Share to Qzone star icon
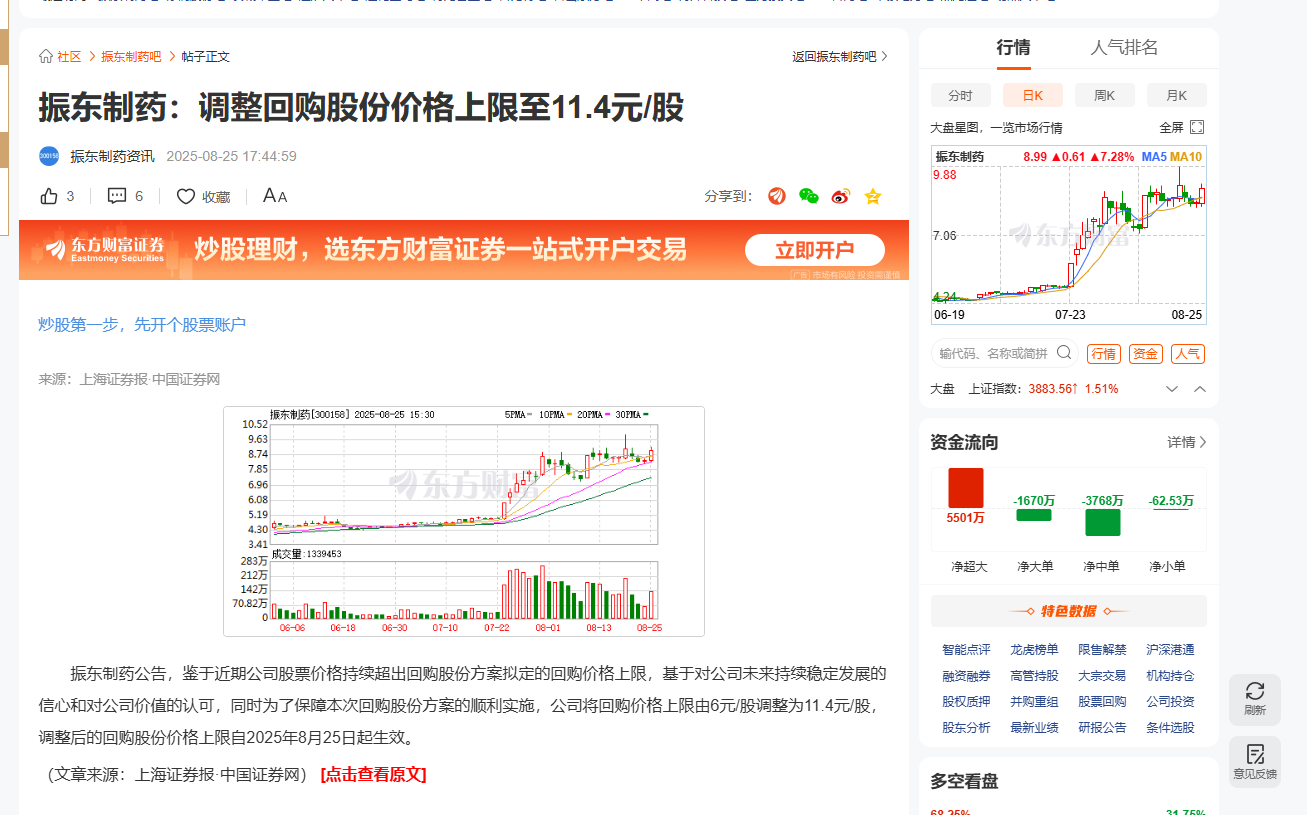This screenshot has width=1307, height=815. coord(873,196)
